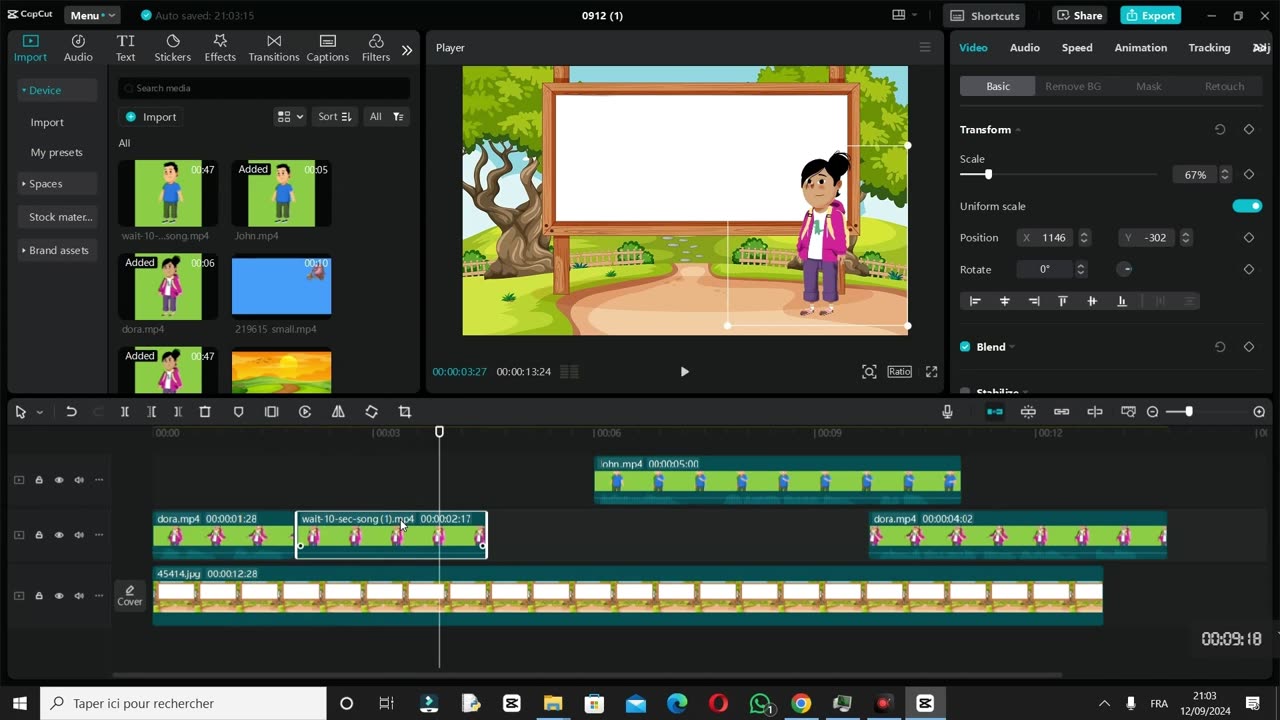The height and width of the screenshot is (720, 1280).
Task: Click the Delete right split icon
Action: 178,412
